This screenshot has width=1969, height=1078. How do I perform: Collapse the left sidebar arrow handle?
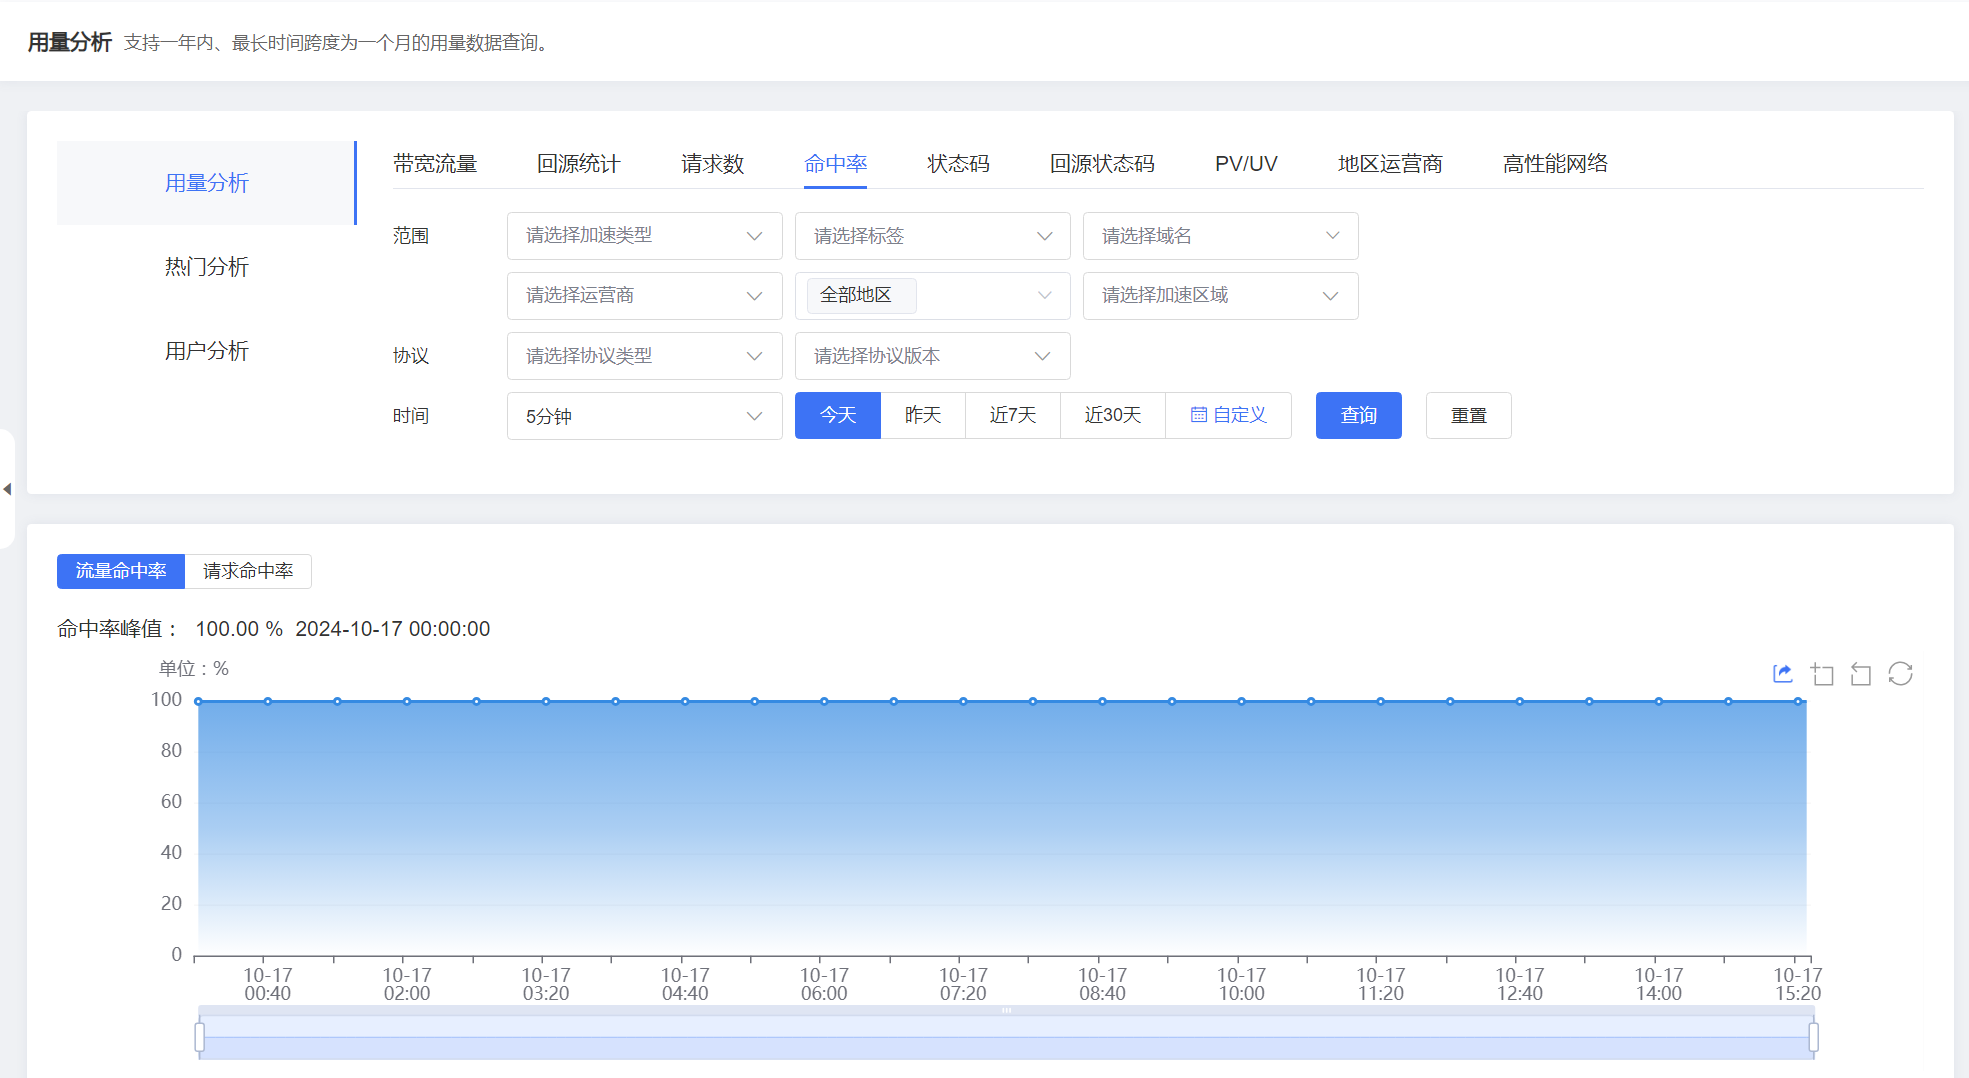7,489
